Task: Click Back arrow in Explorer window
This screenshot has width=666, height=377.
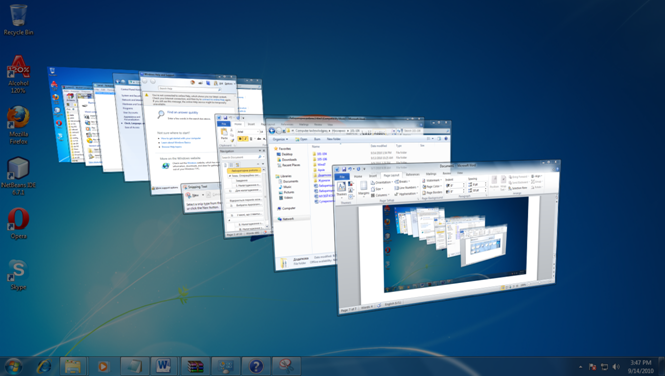Action: point(272,131)
